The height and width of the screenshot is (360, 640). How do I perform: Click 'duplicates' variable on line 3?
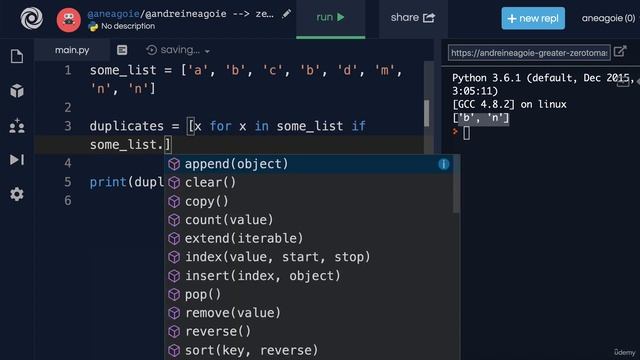pos(127,126)
